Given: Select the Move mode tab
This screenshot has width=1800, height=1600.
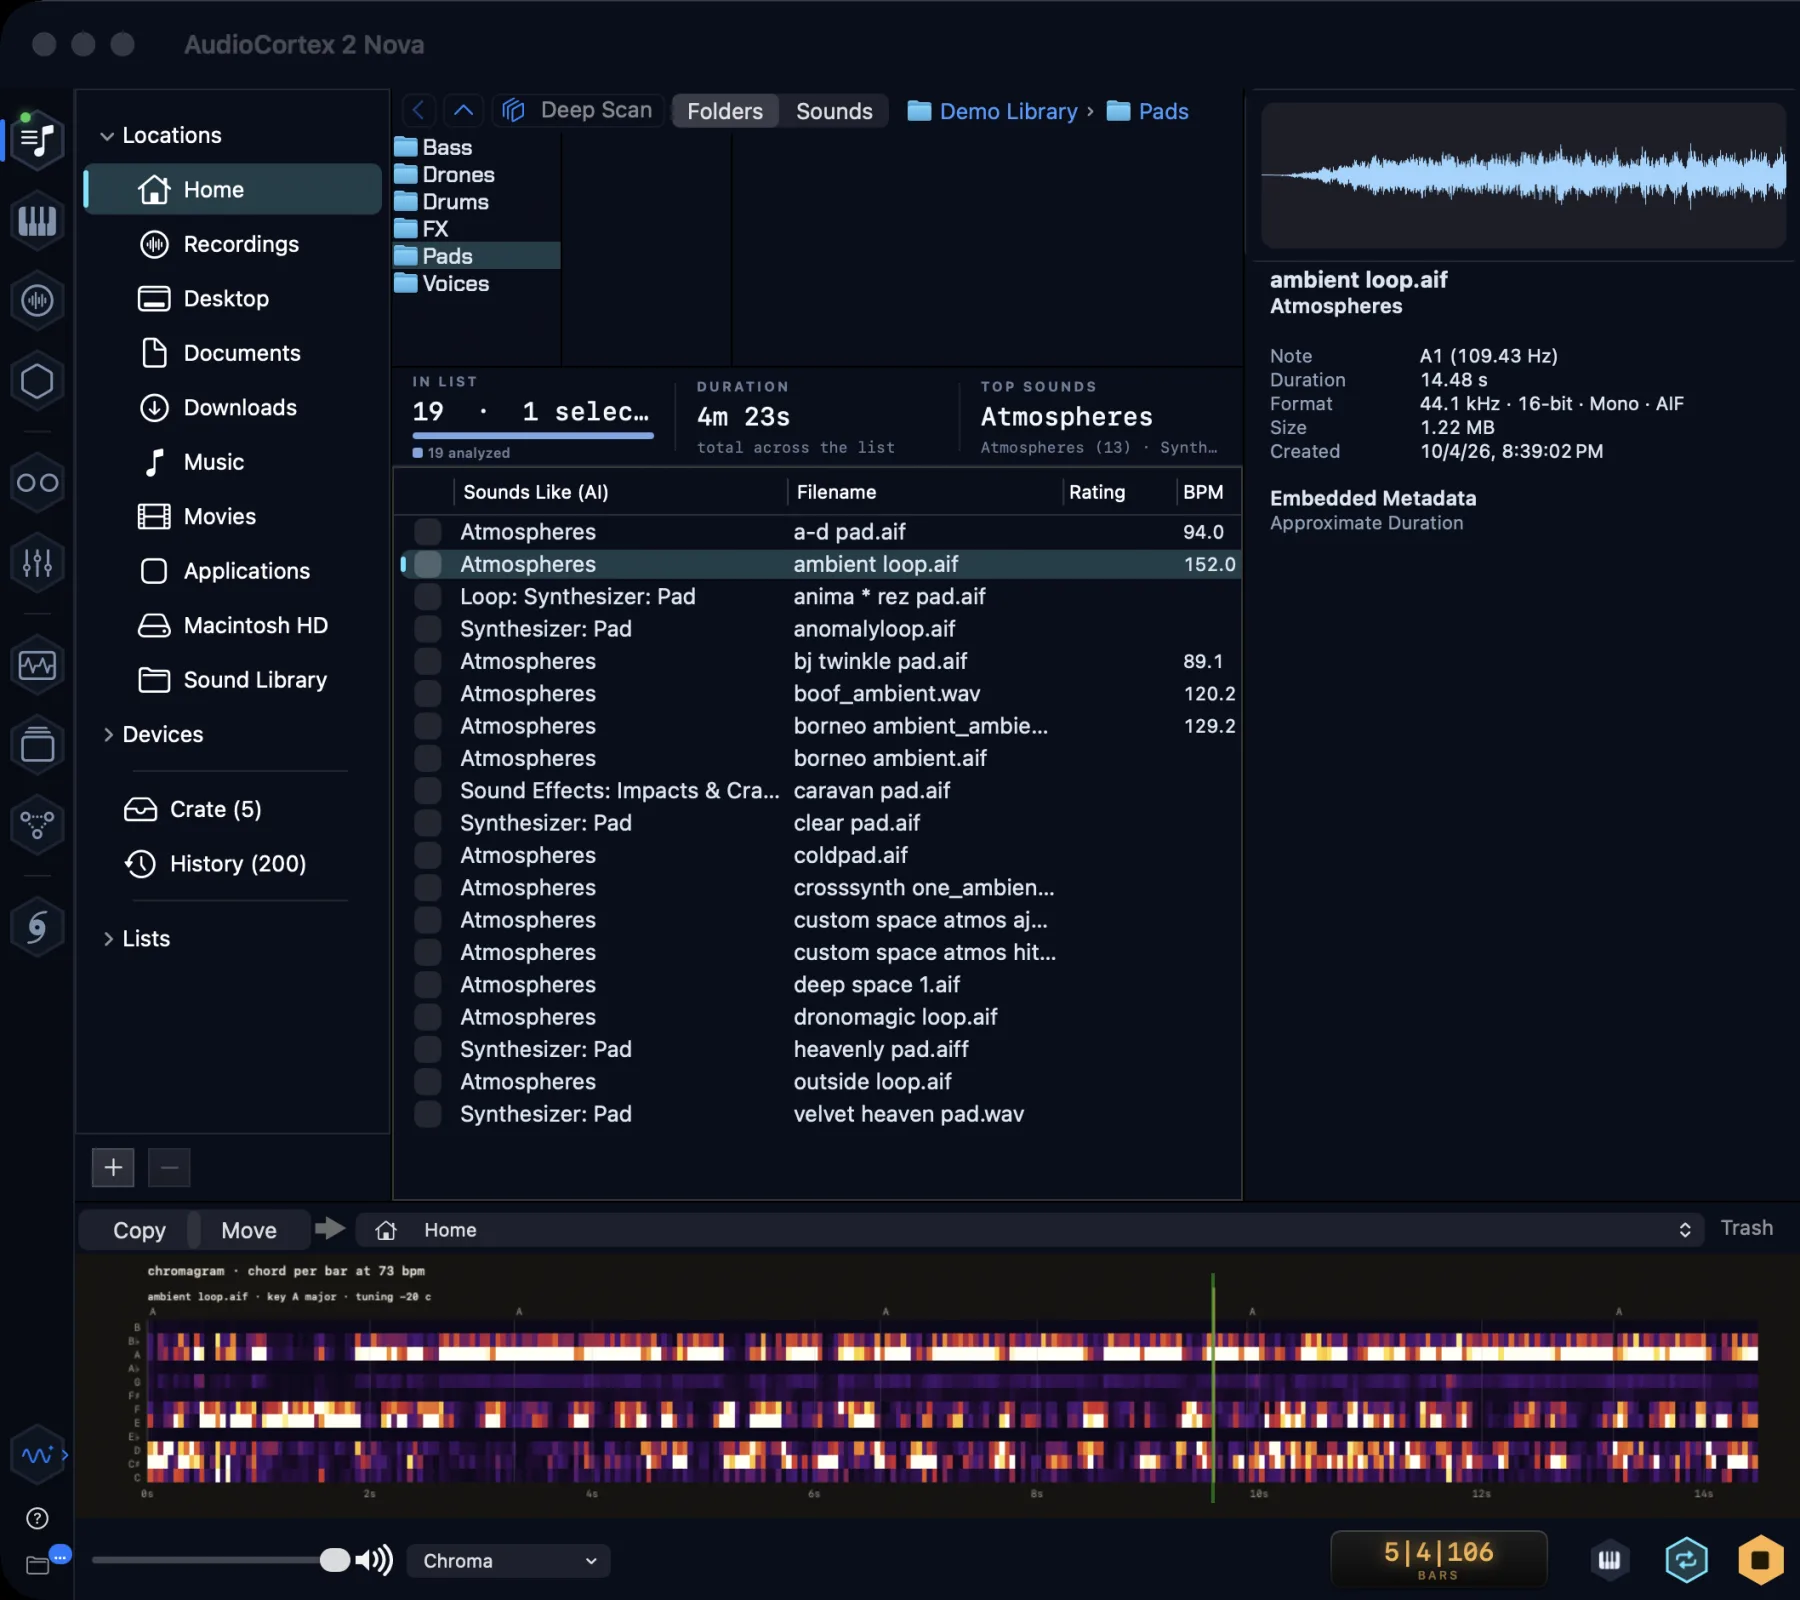Looking at the screenshot, I should click(x=249, y=1231).
